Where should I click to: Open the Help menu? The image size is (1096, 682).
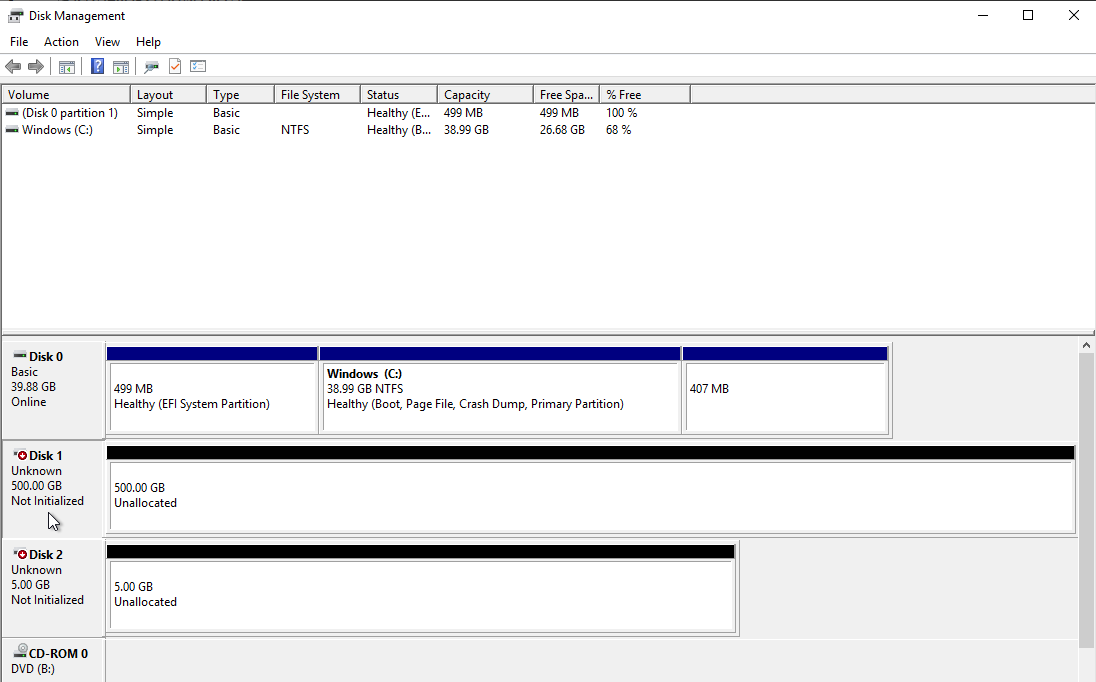click(148, 42)
